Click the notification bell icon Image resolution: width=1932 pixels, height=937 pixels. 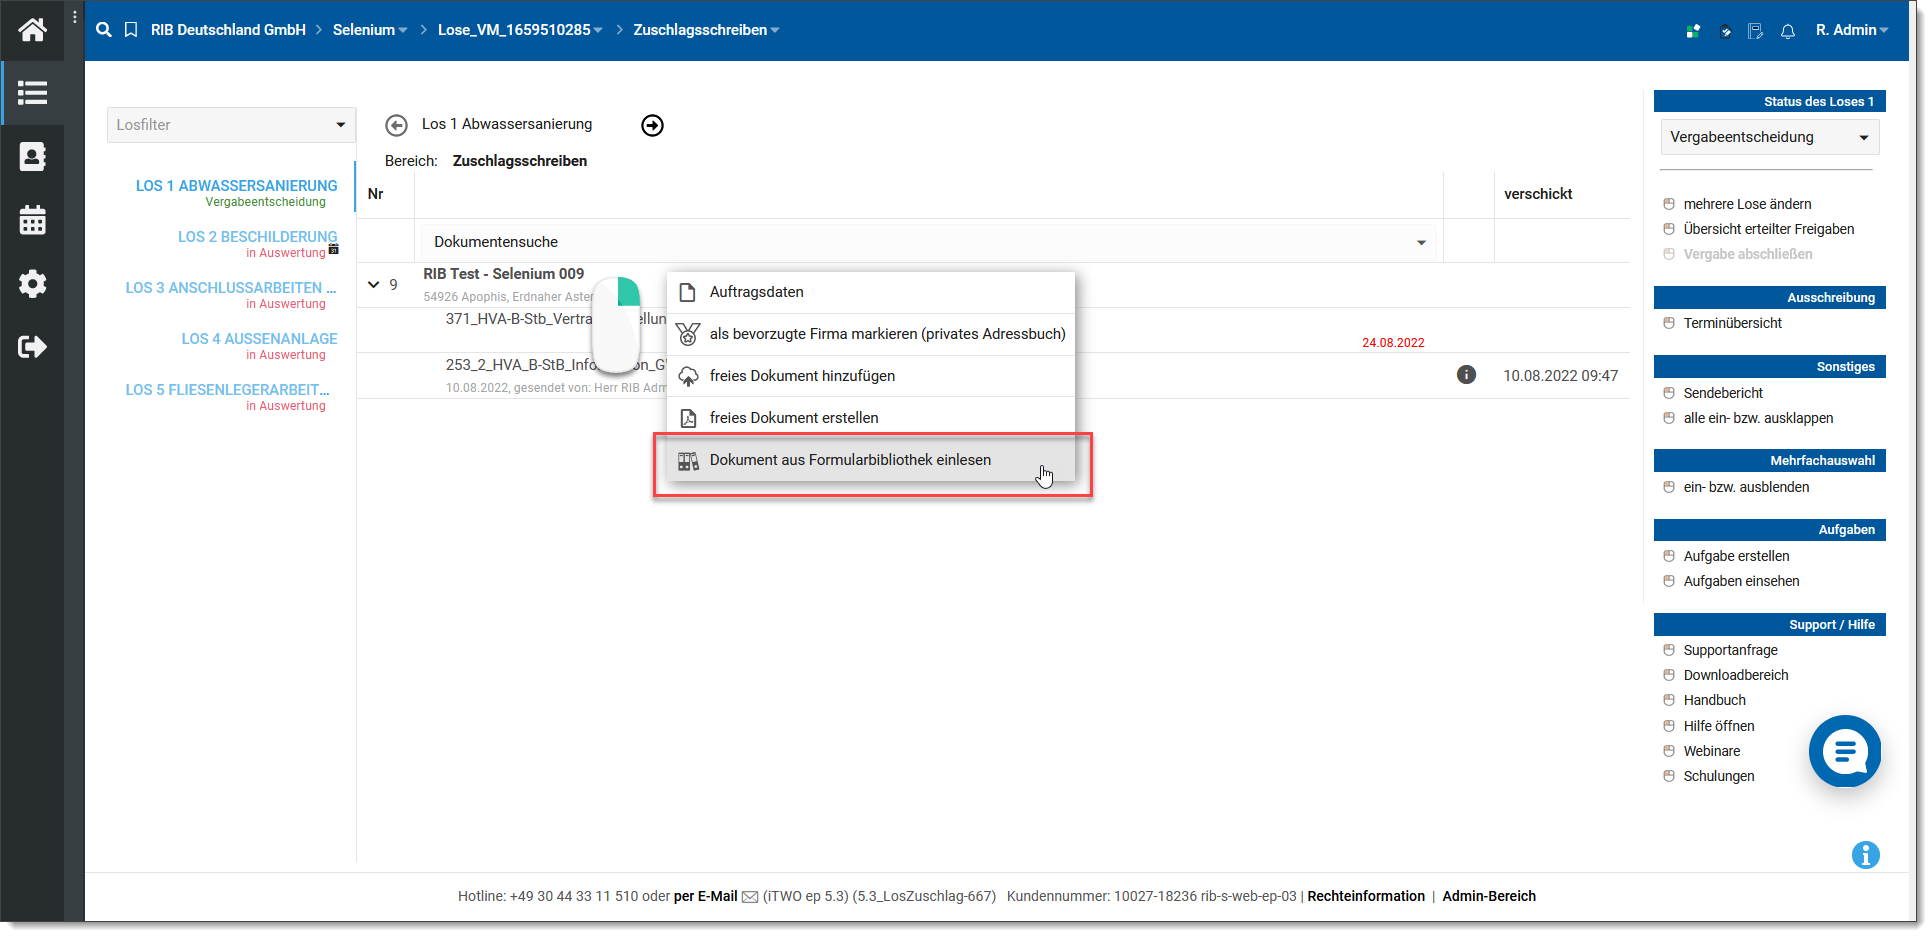pos(1788,31)
